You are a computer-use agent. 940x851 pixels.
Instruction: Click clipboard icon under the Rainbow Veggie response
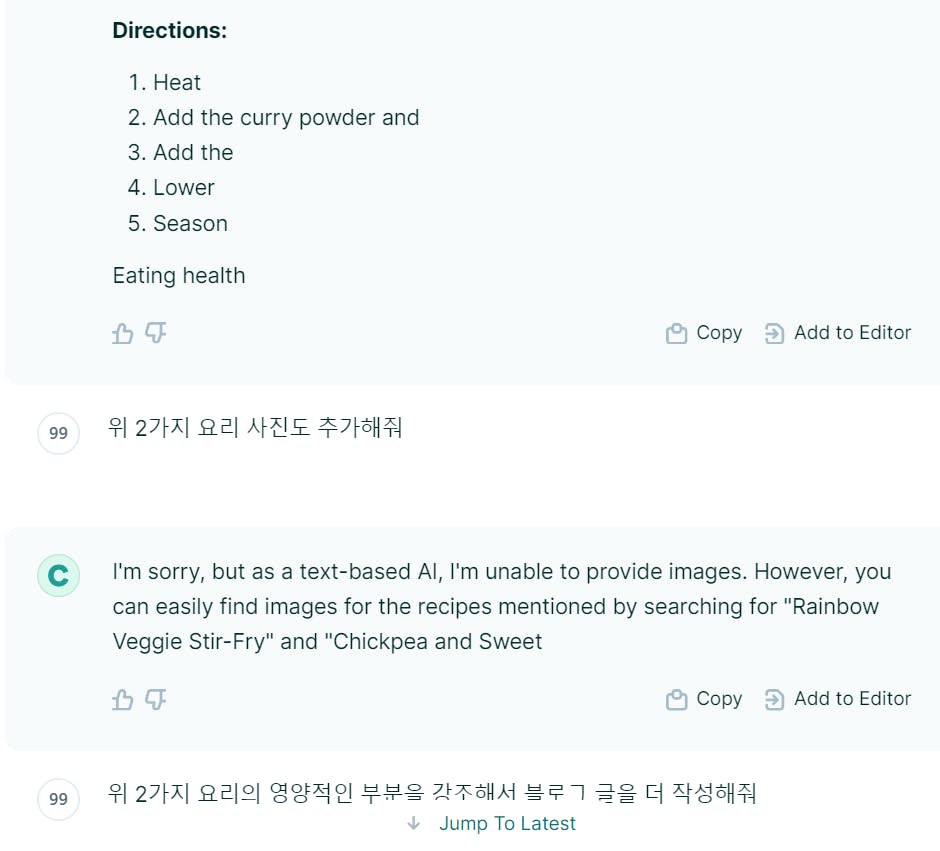click(x=676, y=699)
